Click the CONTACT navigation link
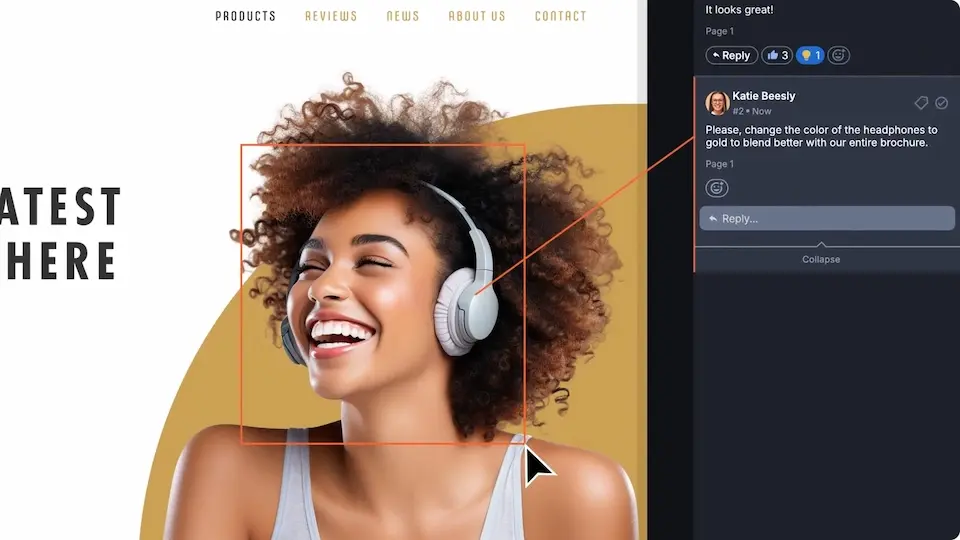 pyautogui.click(x=561, y=16)
